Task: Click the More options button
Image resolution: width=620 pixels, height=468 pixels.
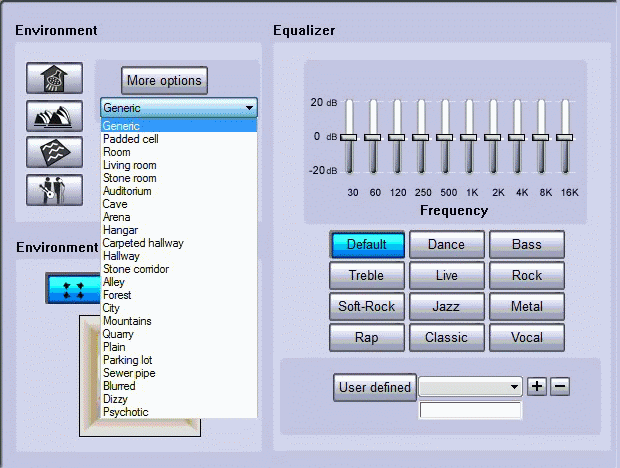Action: [x=164, y=80]
